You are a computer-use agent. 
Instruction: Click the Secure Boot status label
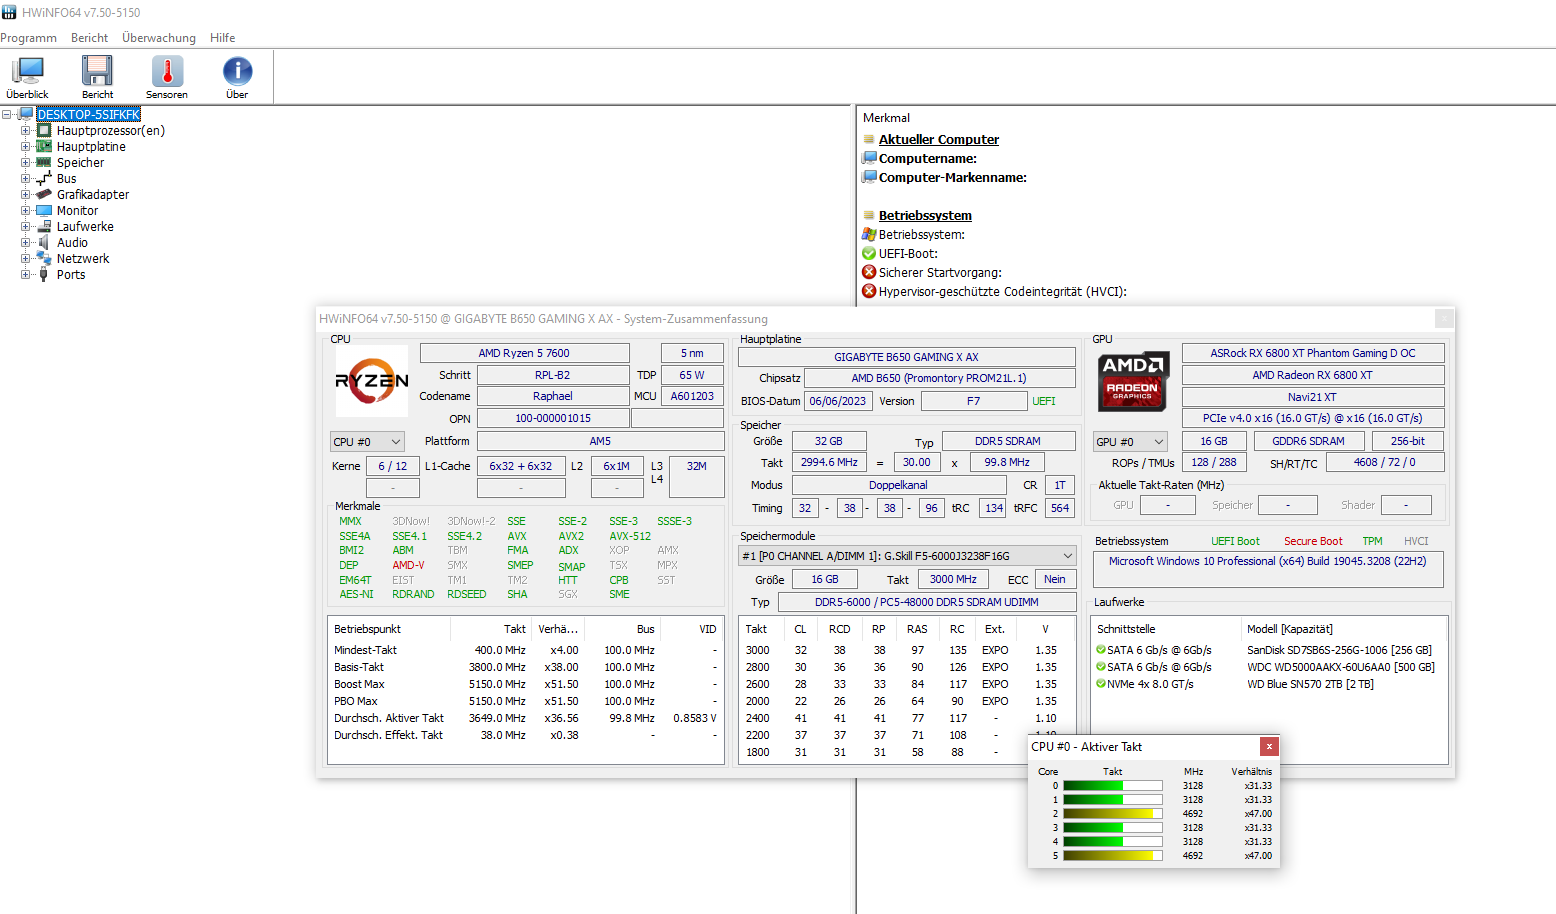coord(1313,541)
